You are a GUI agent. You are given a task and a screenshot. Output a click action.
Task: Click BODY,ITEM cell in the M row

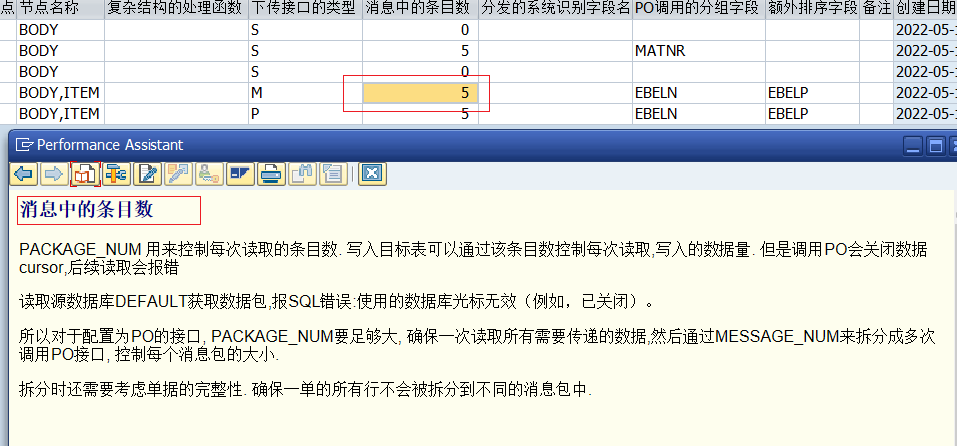[x=60, y=93]
